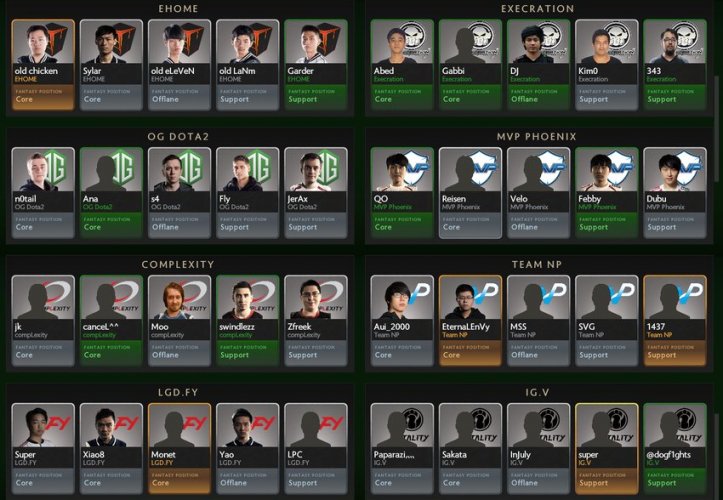723x500 pixels.
Task: Select old chicken's EHOME player card
Action: (43, 65)
